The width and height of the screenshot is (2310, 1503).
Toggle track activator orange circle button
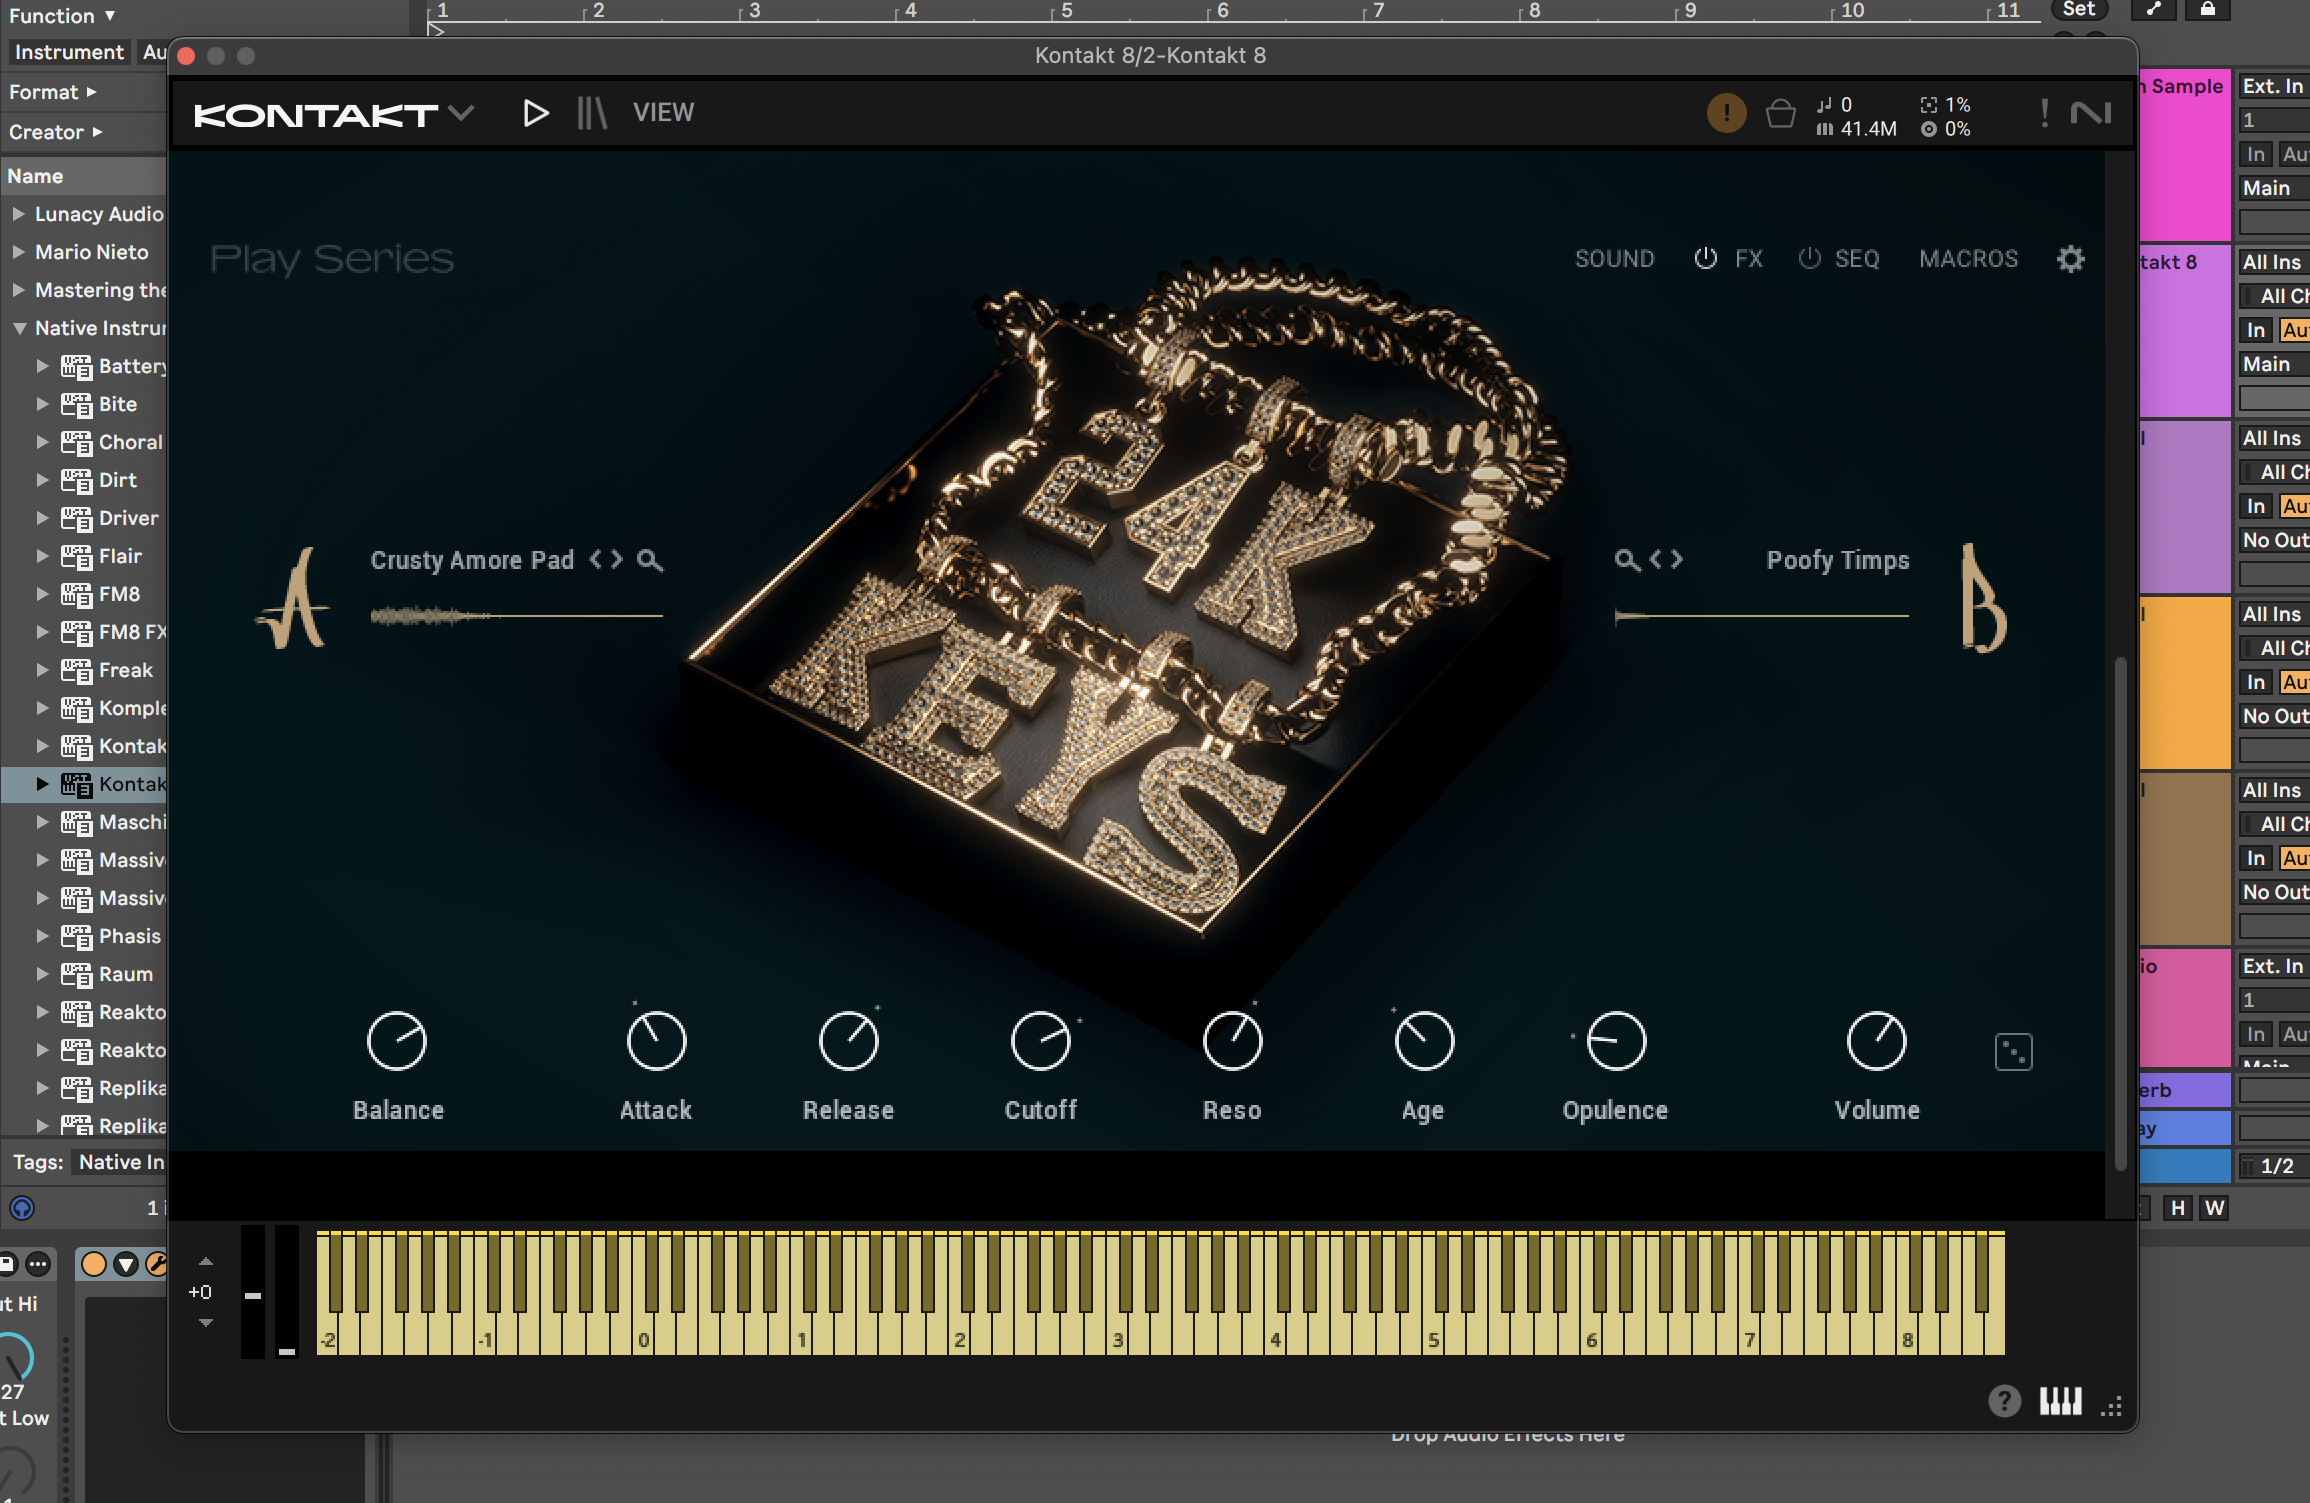point(94,1264)
